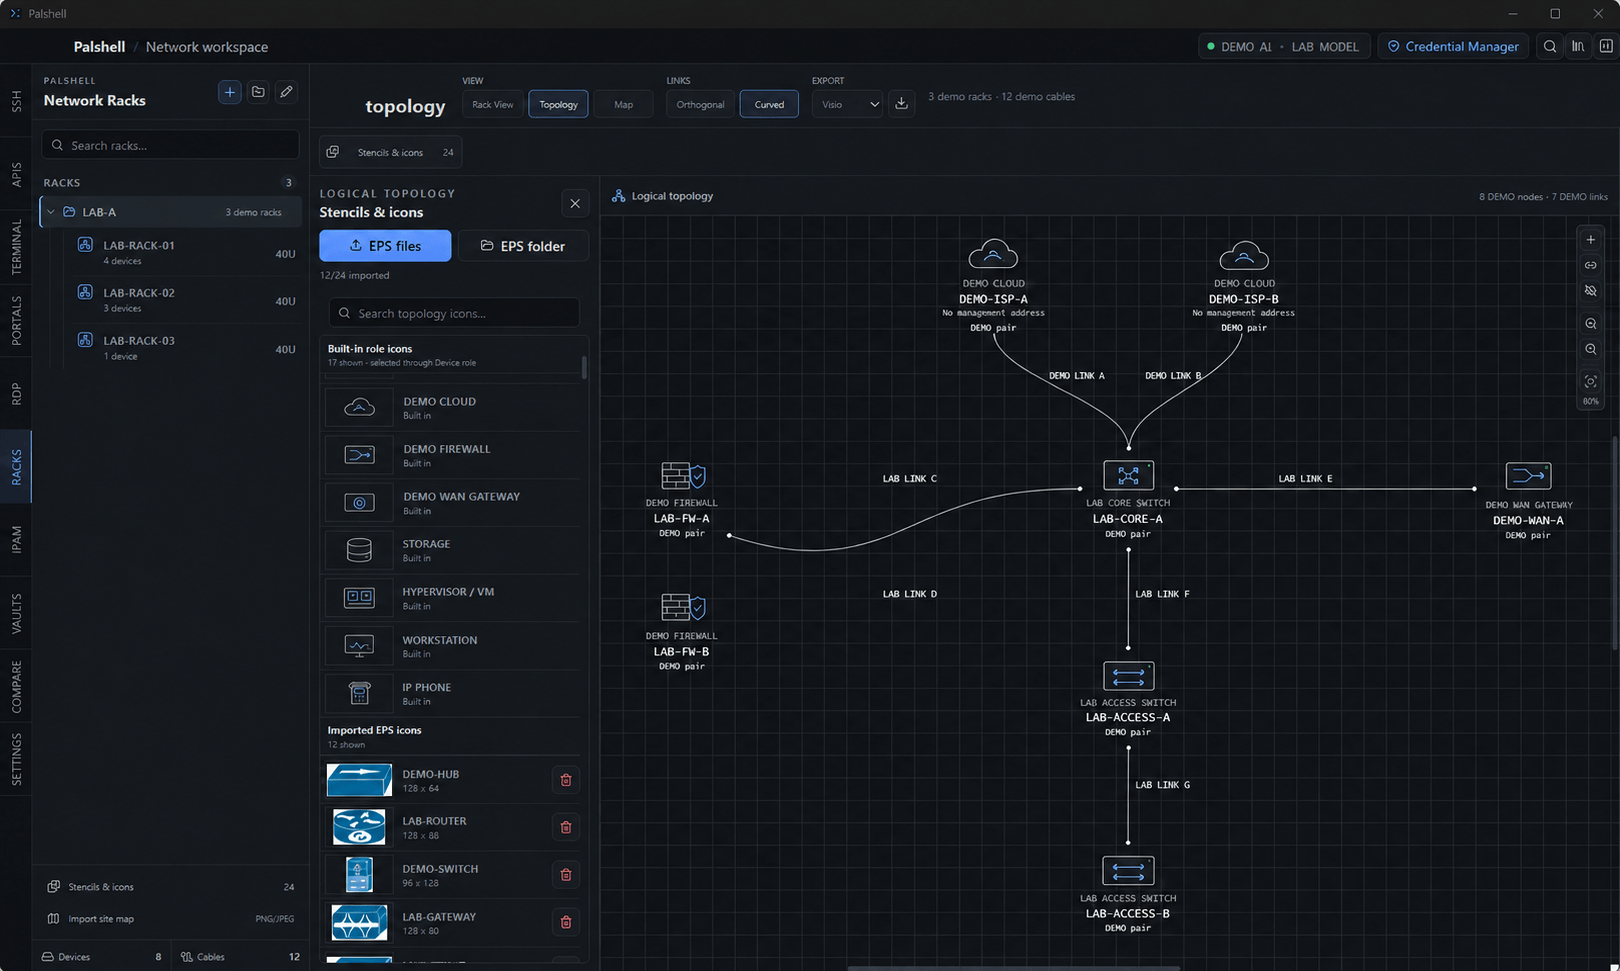Screen dimensions: 1620x971
Task: Switch to Rack View
Action: 492,104
